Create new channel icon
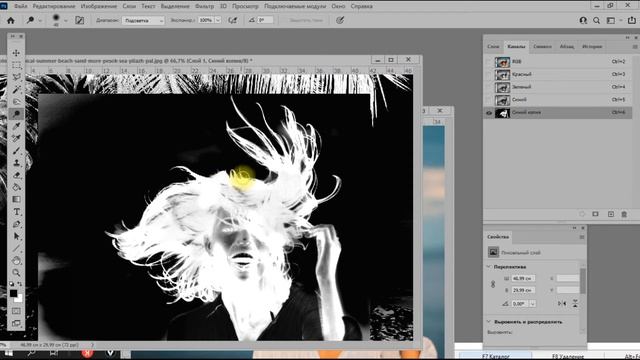The image size is (640, 360). click(611, 214)
